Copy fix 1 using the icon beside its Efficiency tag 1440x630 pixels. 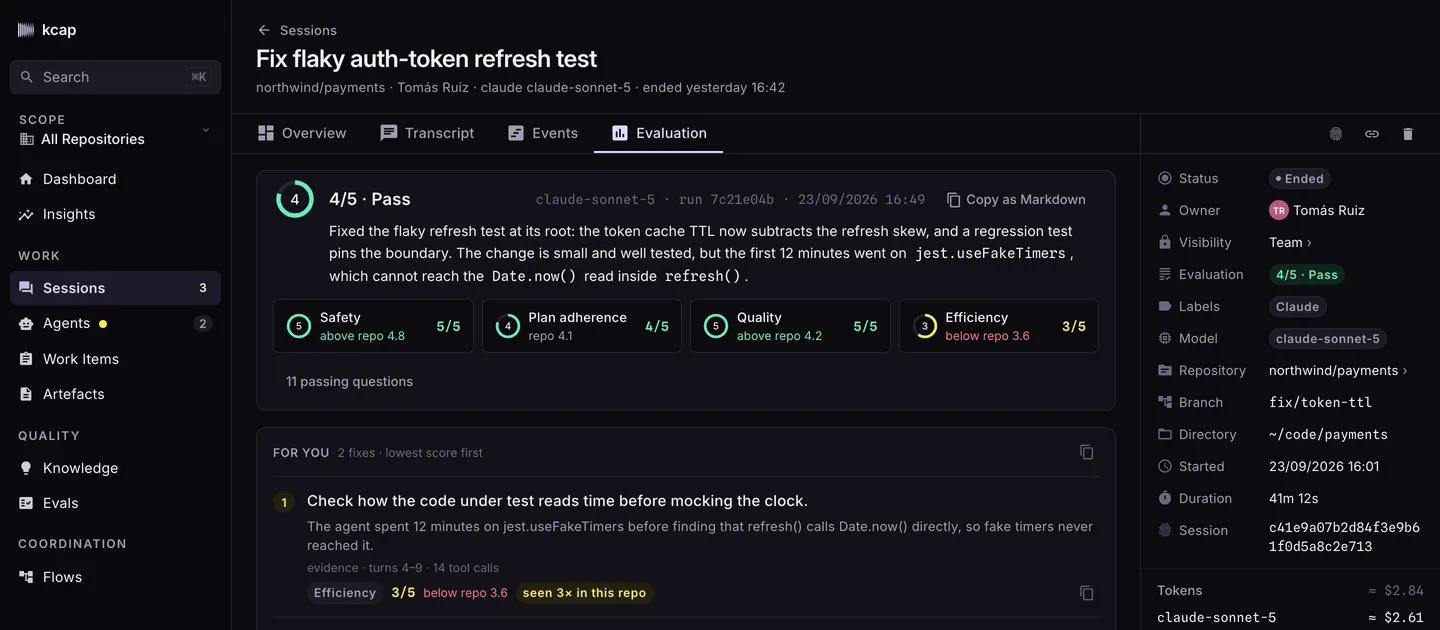tap(1087, 593)
